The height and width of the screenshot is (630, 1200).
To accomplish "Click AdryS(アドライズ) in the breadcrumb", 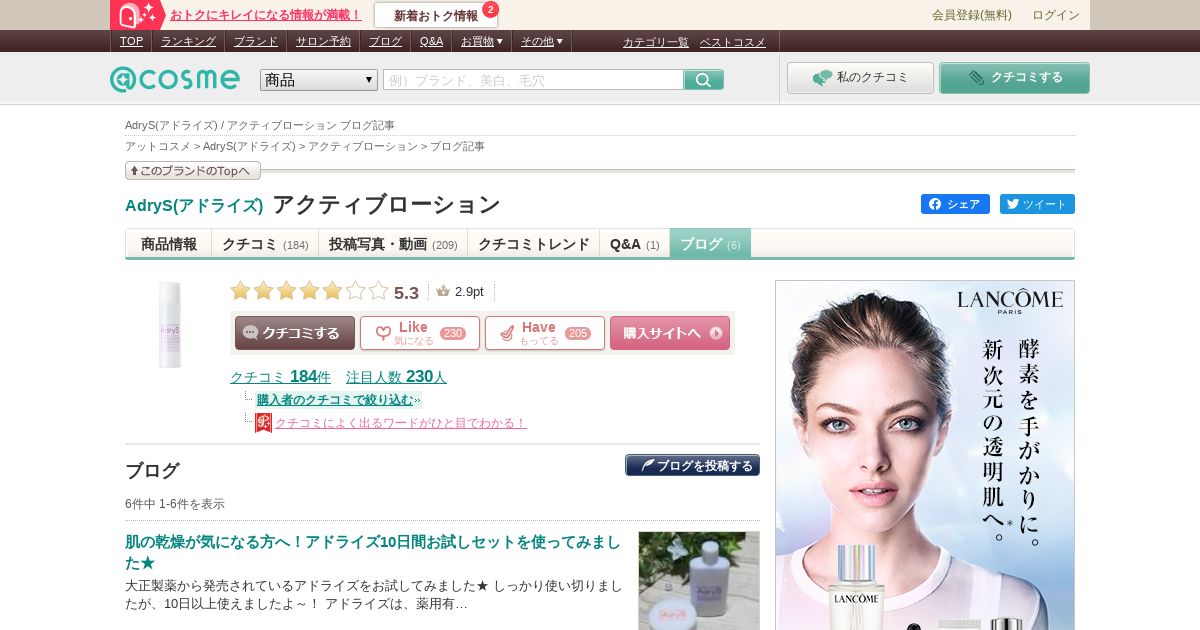I will [x=249, y=146].
